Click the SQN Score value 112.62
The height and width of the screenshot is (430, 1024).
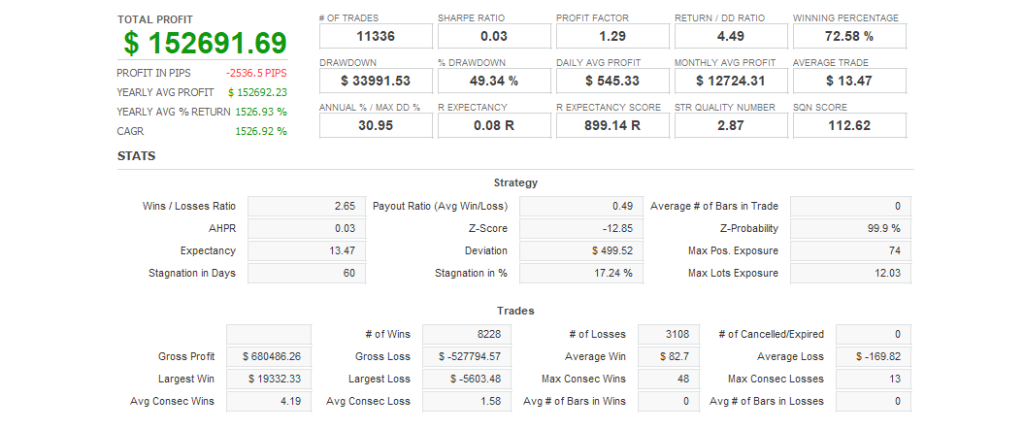point(849,125)
